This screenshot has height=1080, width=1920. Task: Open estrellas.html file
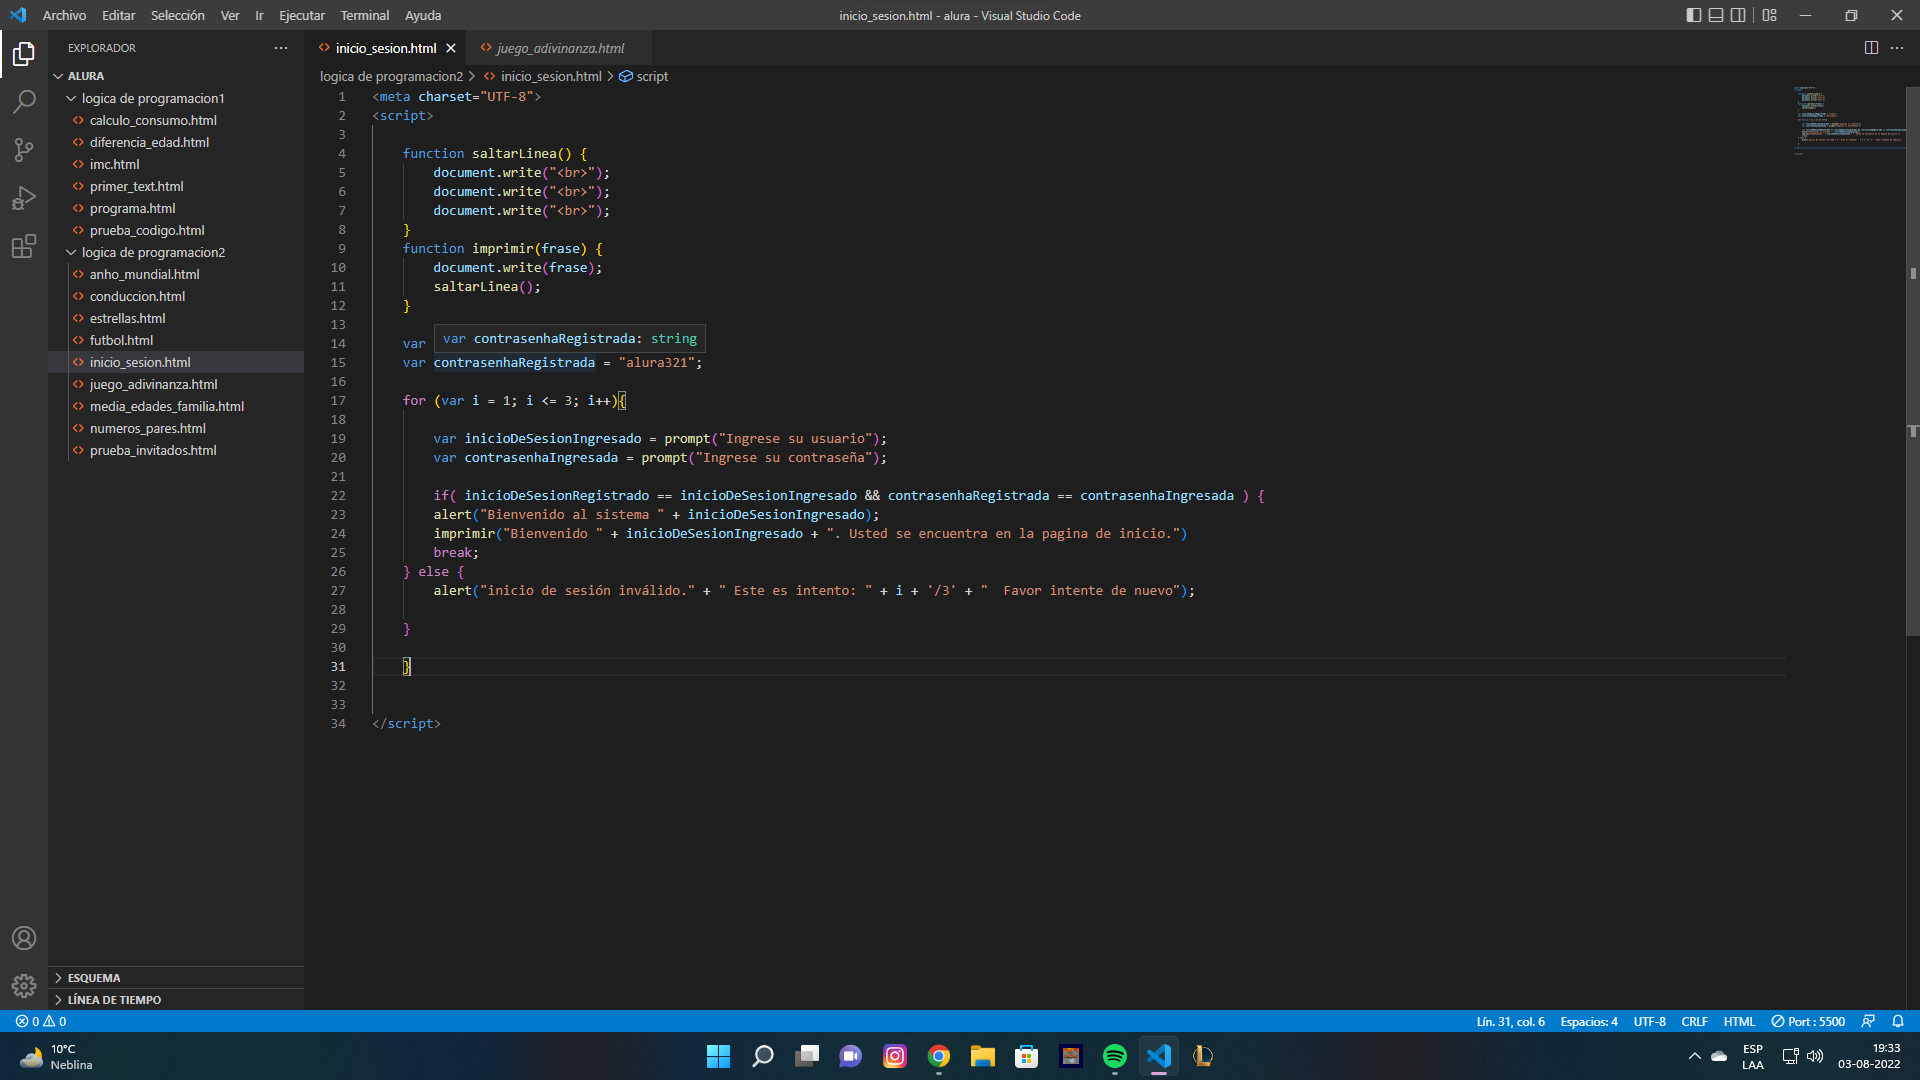(x=176, y=318)
